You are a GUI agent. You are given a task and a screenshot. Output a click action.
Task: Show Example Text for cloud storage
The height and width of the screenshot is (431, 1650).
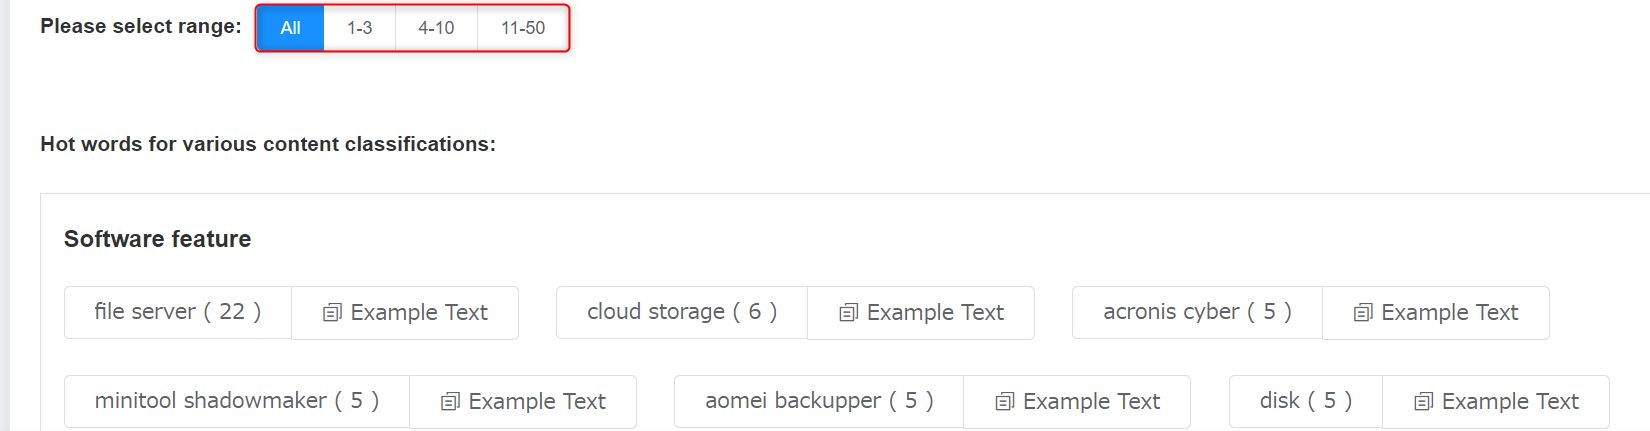(x=921, y=313)
